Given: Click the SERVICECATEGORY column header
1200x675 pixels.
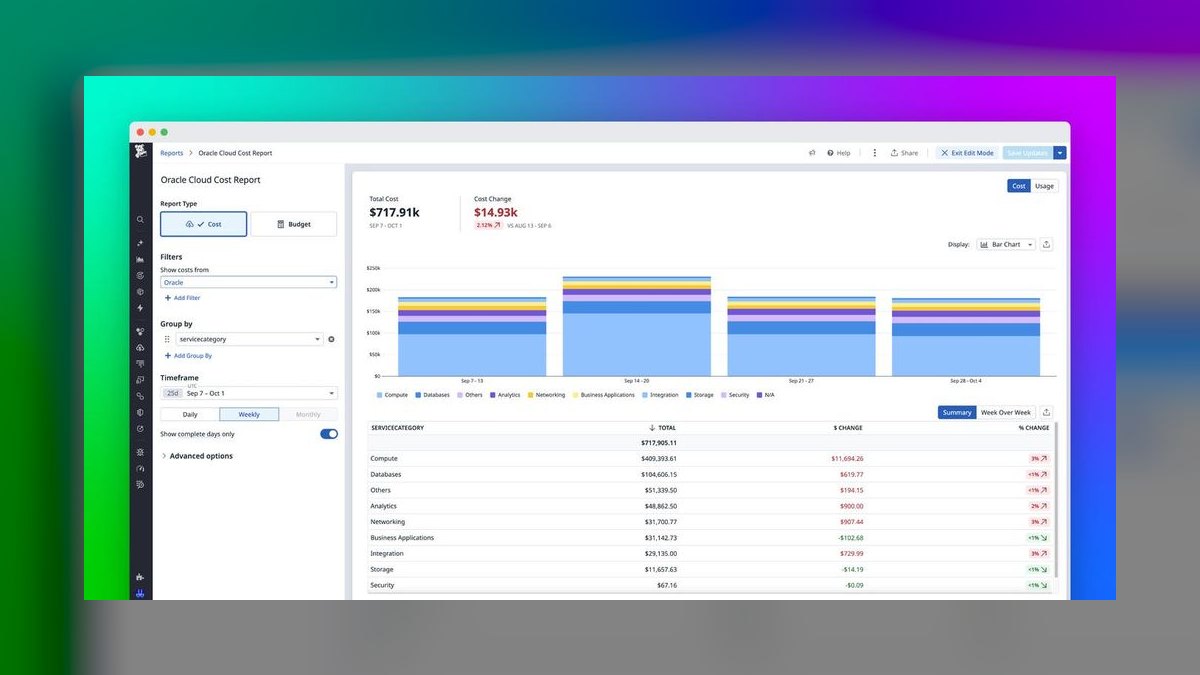Looking at the screenshot, I should pos(397,428).
